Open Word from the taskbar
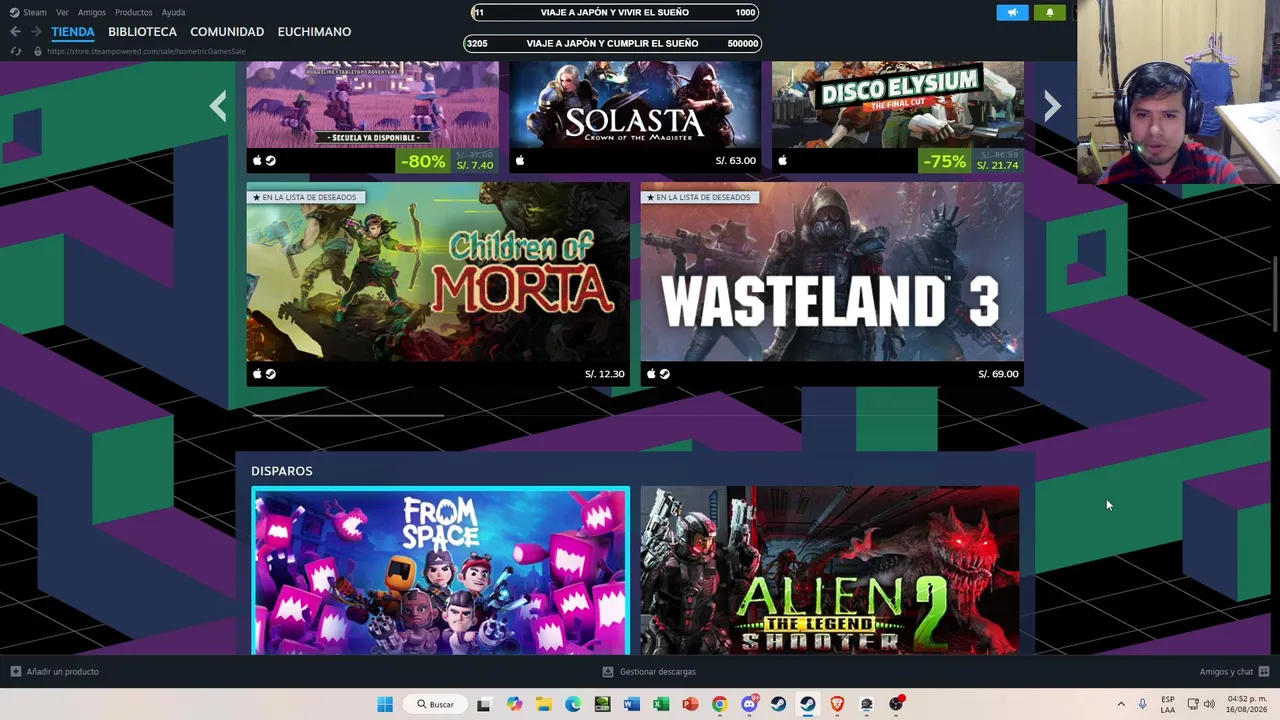Image resolution: width=1280 pixels, height=720 pixels. (x=631, y=704)
